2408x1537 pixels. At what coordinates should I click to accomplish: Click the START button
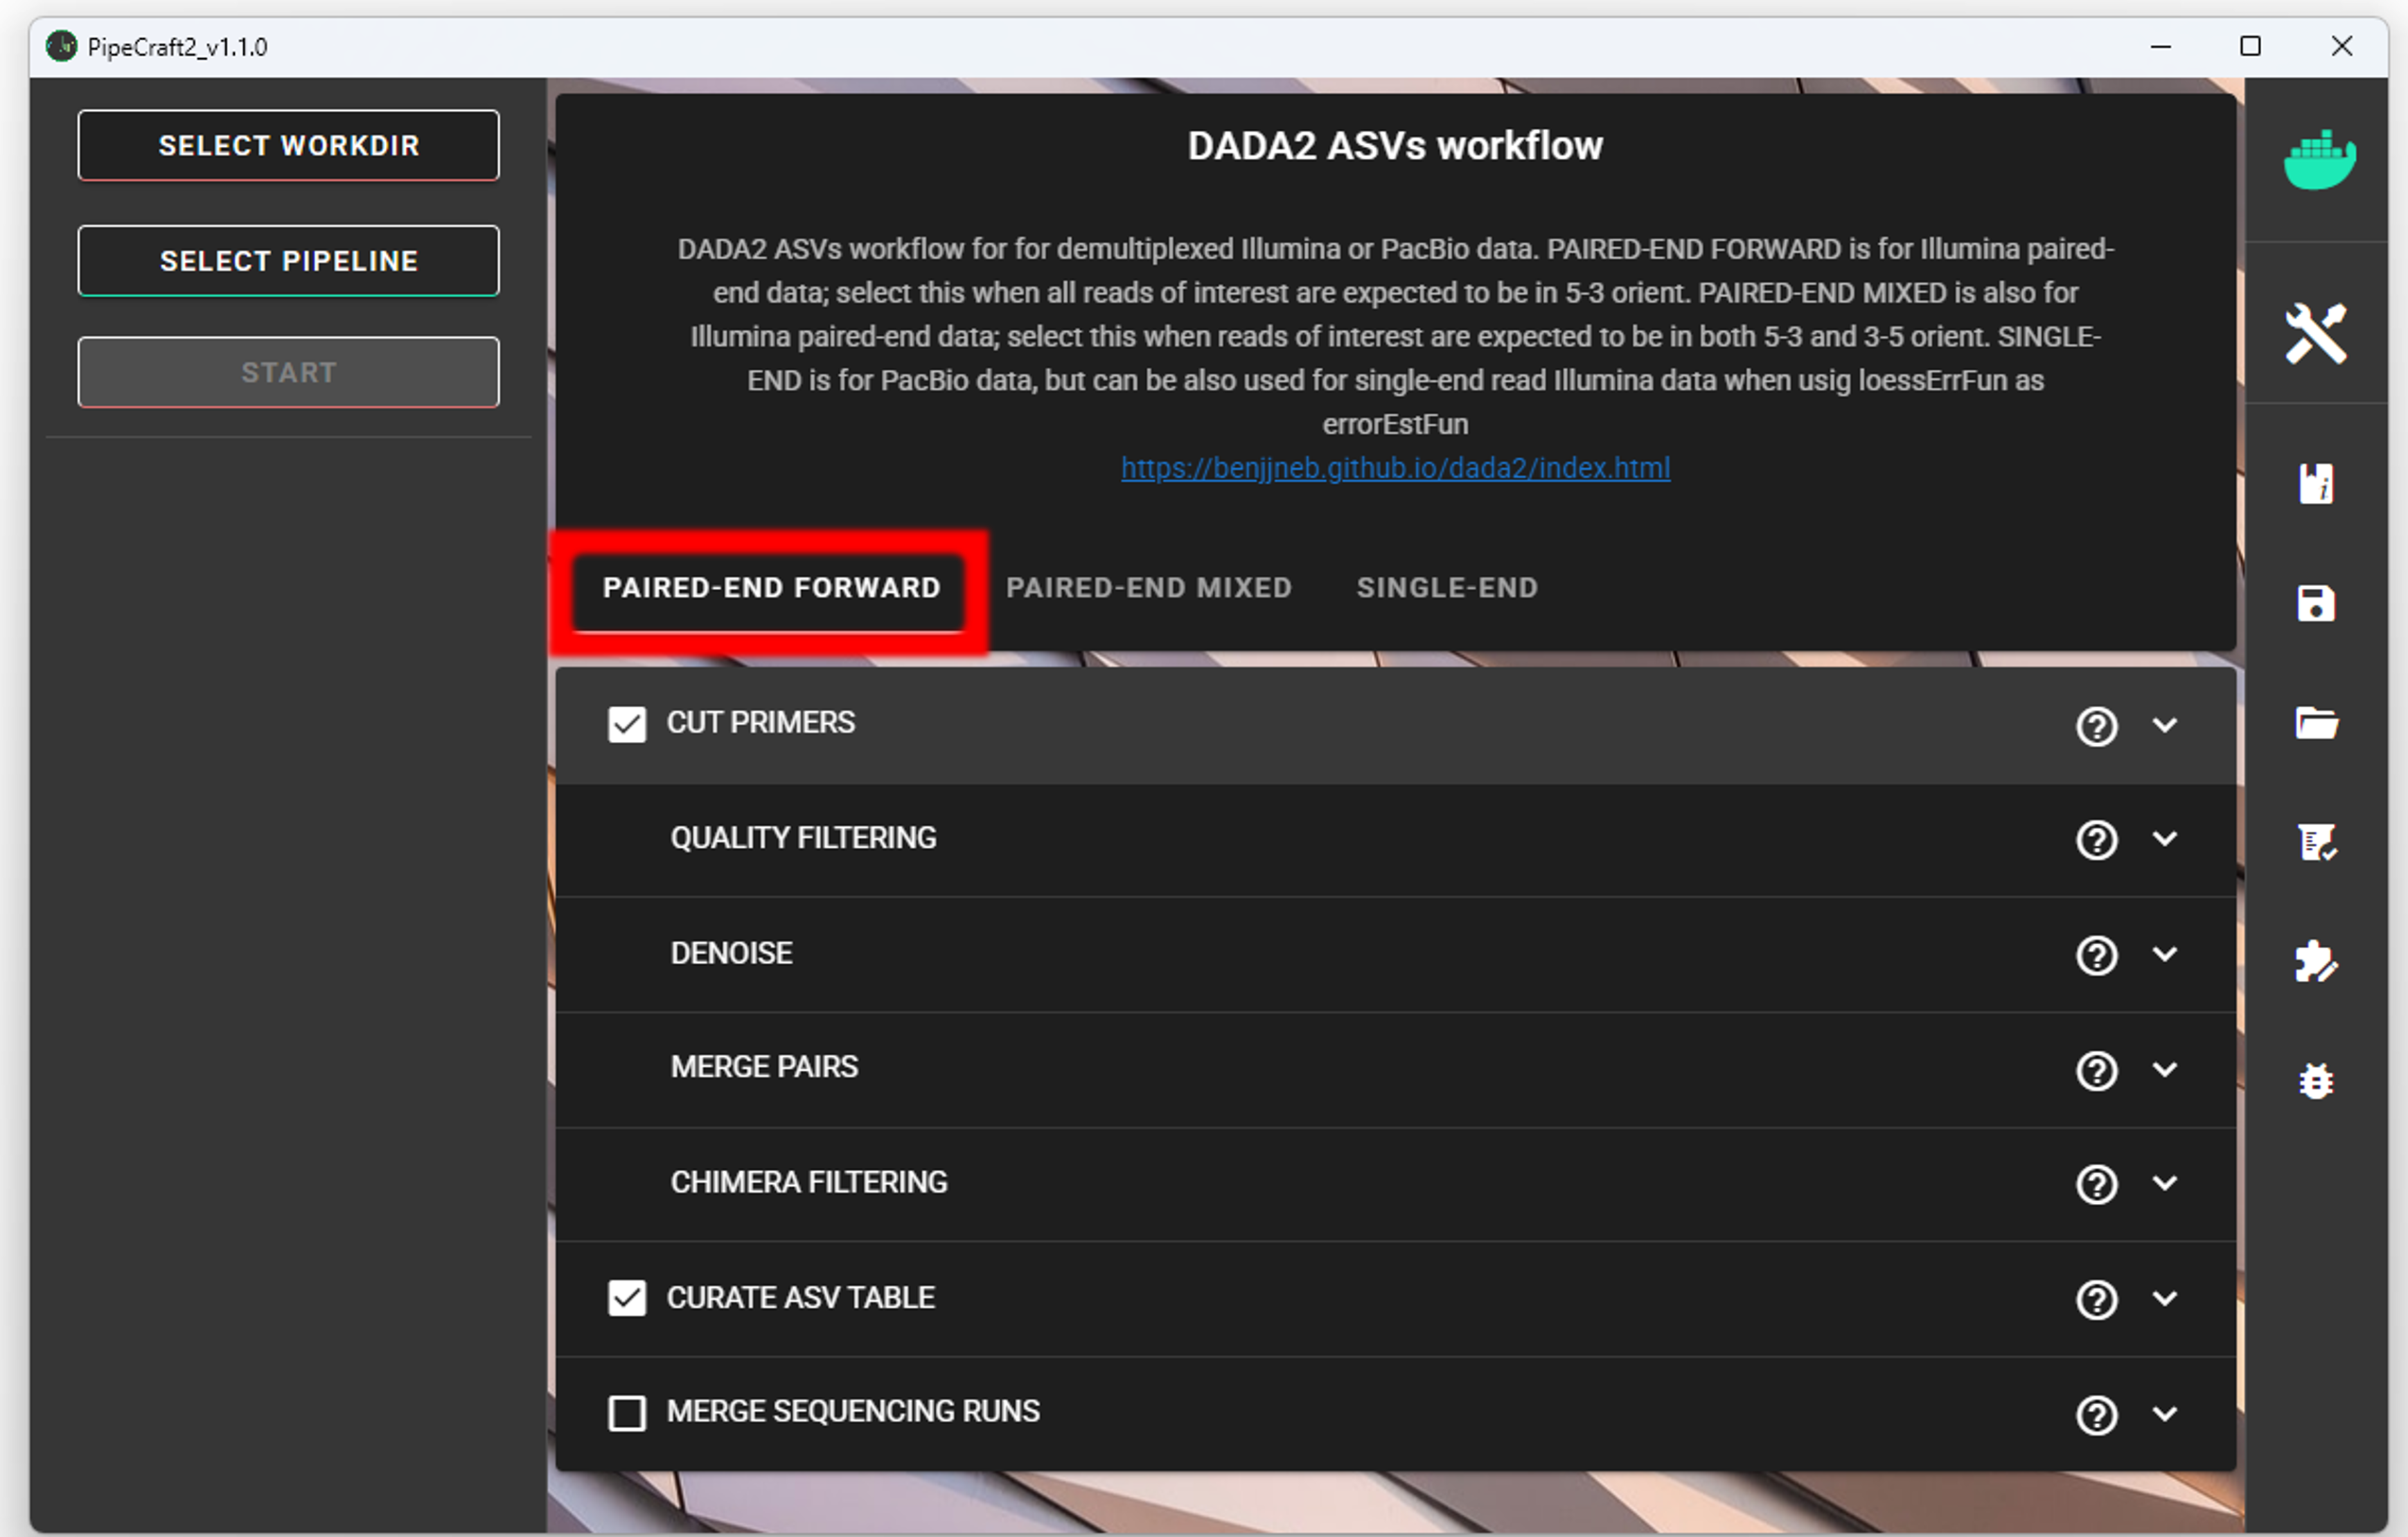[288, 372]
